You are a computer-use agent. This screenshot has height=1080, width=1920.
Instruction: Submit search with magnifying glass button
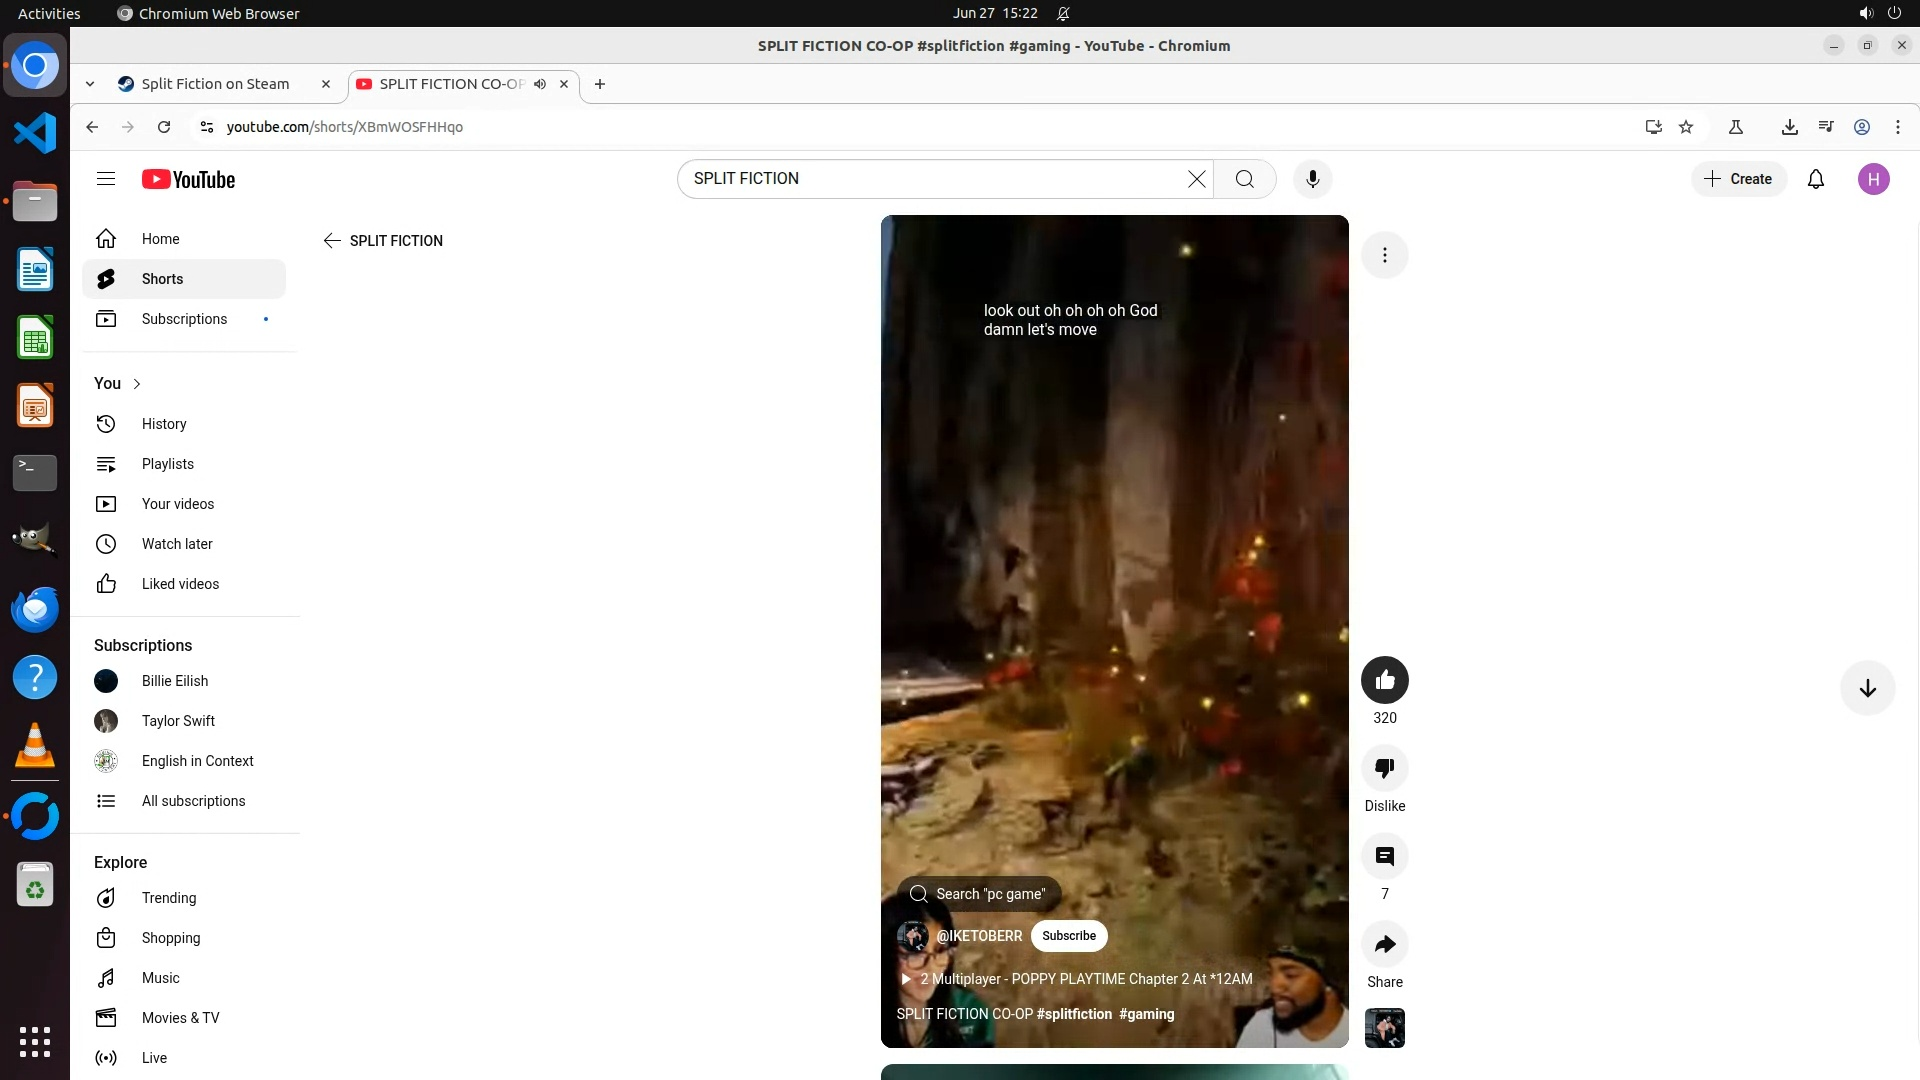(x=1244, y=179)
